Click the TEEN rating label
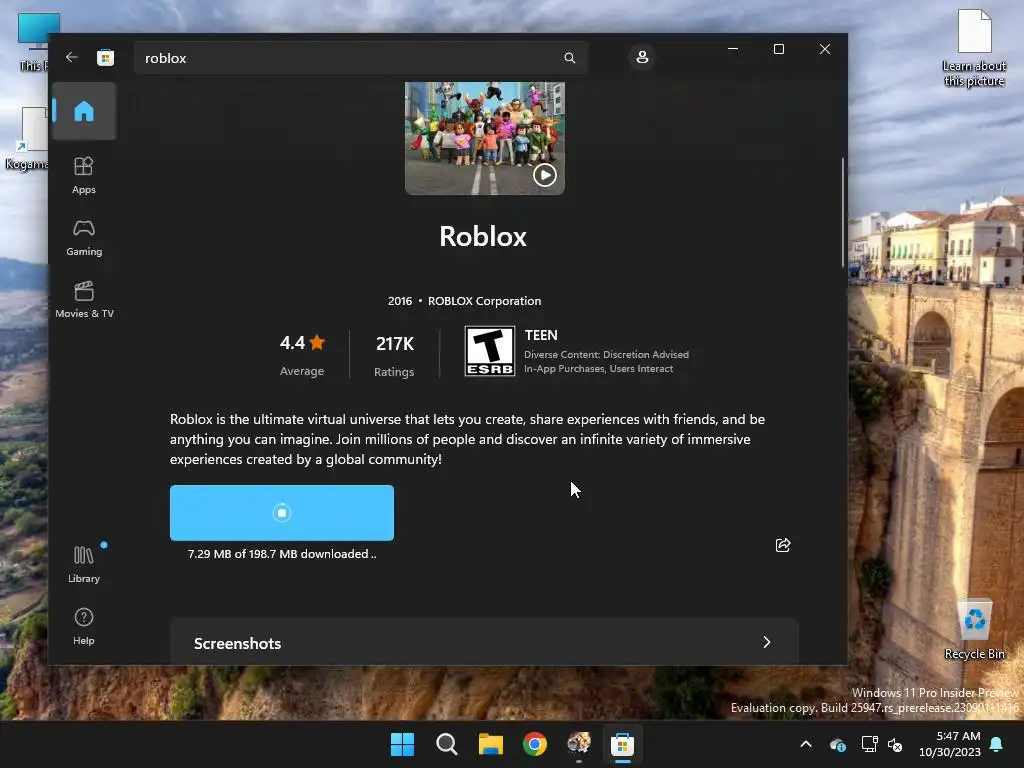This screenshot has width=1024, height=768. (x=541, y=335)
